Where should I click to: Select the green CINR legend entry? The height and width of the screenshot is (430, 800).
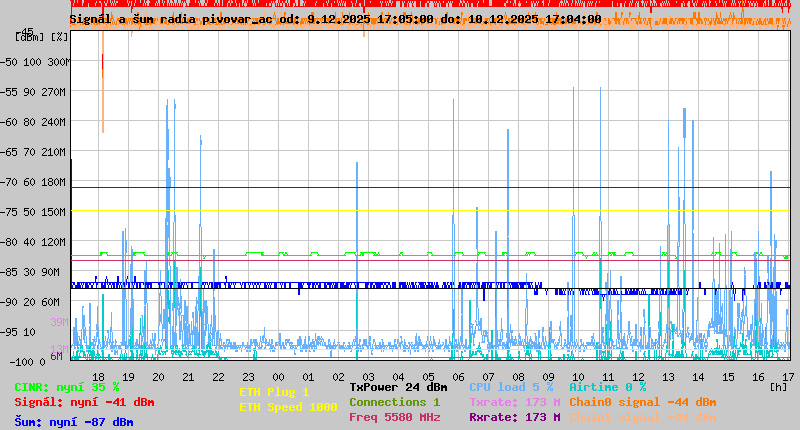[x=67, y=386]
